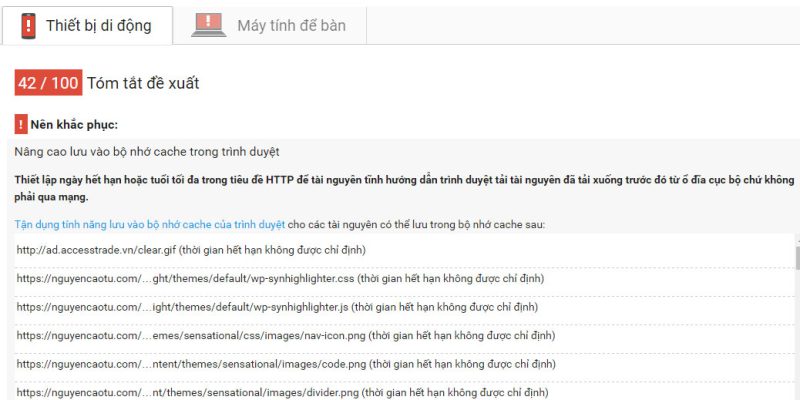The height and width of the screenshot is (400, 800).
Task: Click the Tóm tắt đề xuất heading
Action: click(x=143, y=83)
